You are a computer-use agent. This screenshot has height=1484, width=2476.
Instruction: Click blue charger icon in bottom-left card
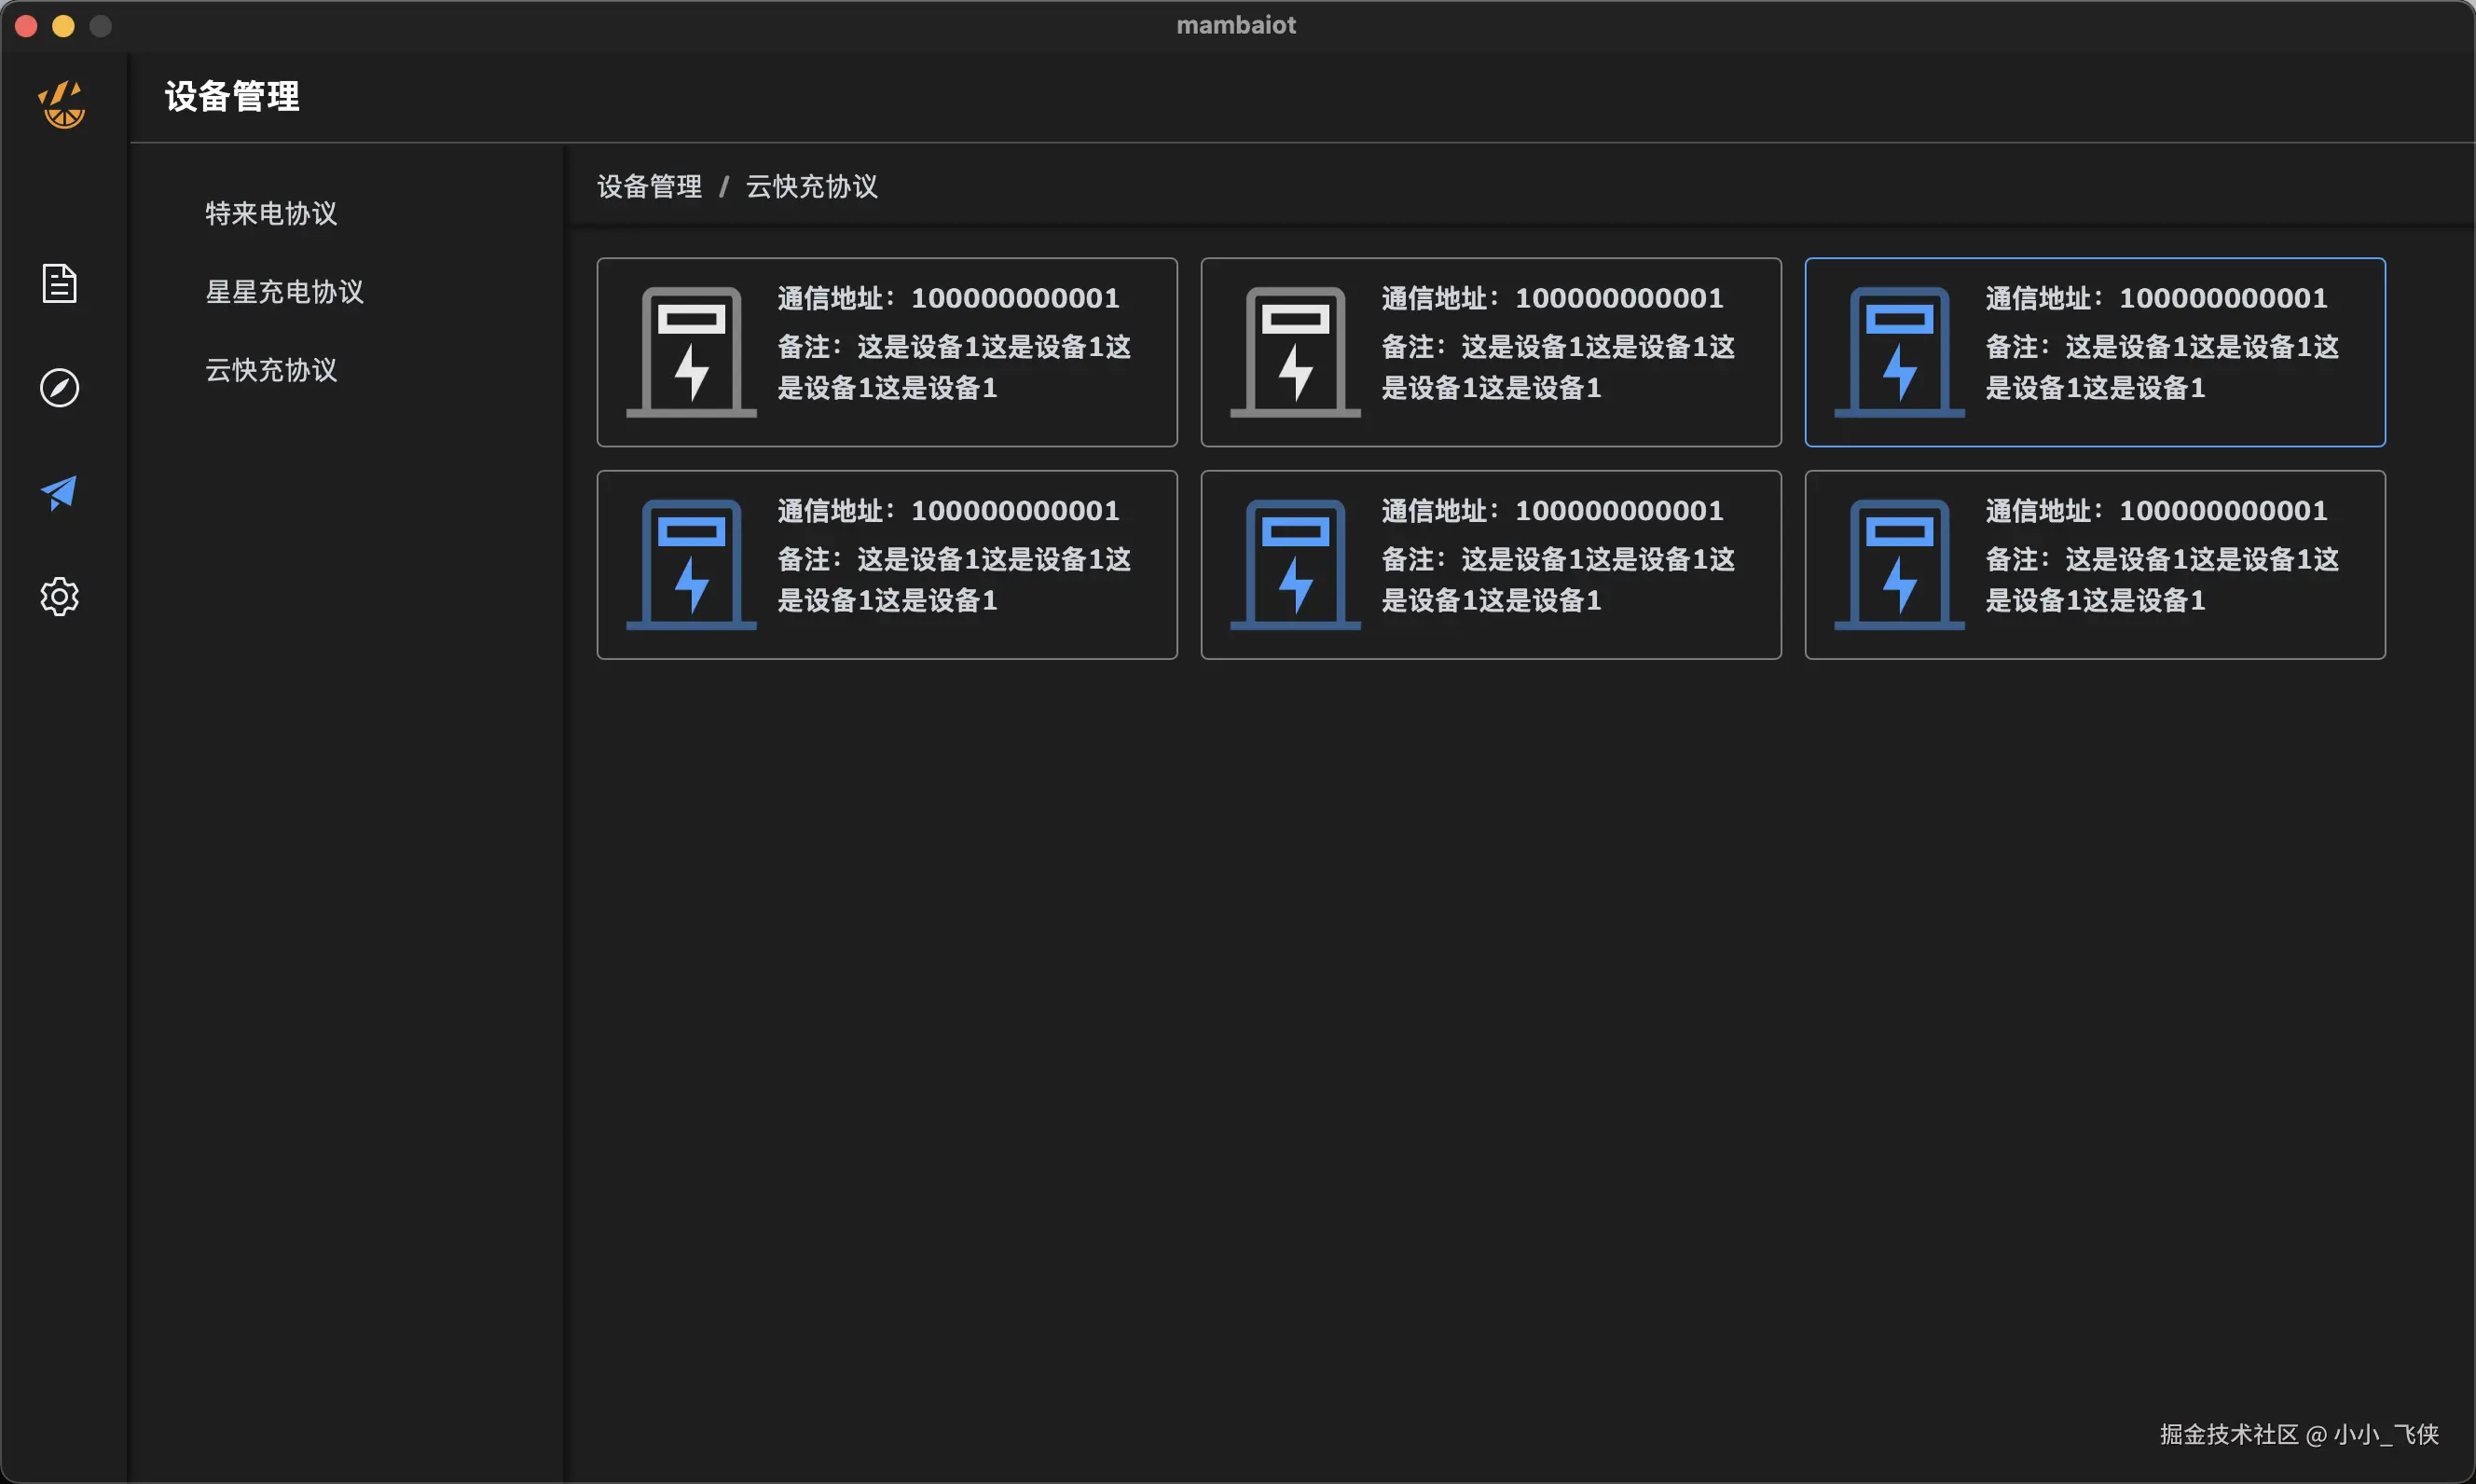tap(691, 564)
